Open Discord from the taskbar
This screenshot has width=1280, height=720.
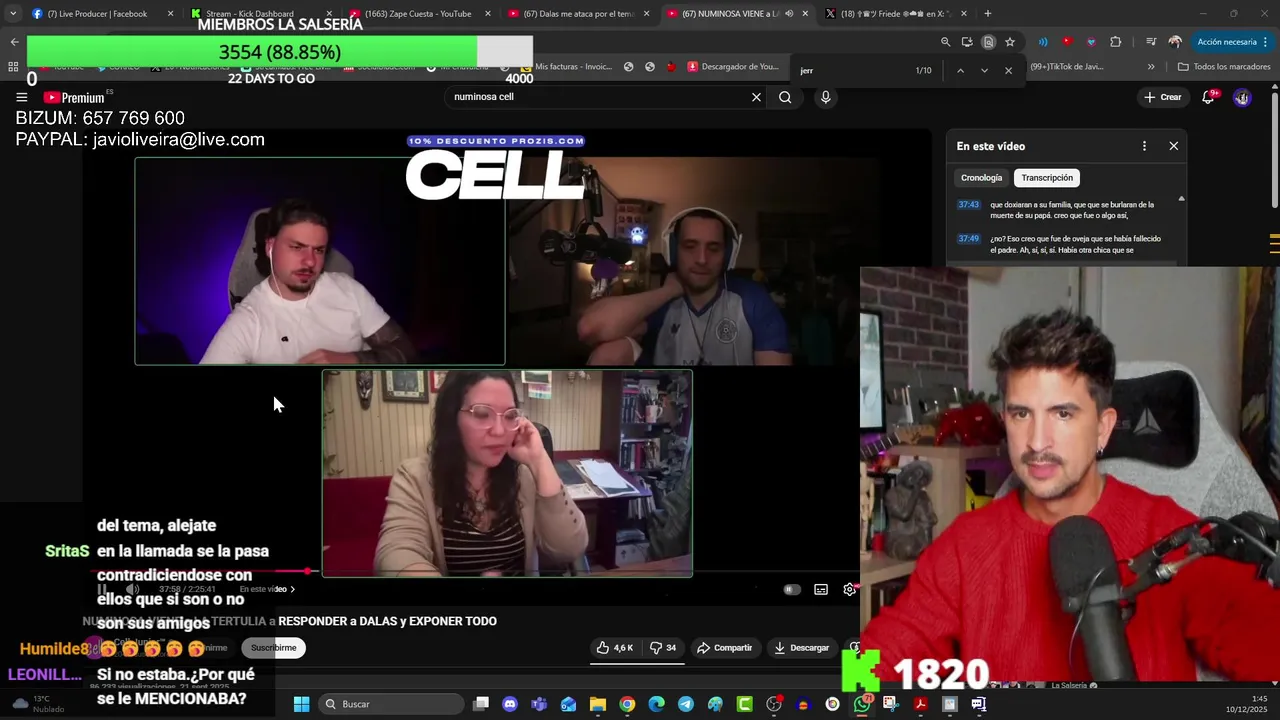click(x=510, y=704)
